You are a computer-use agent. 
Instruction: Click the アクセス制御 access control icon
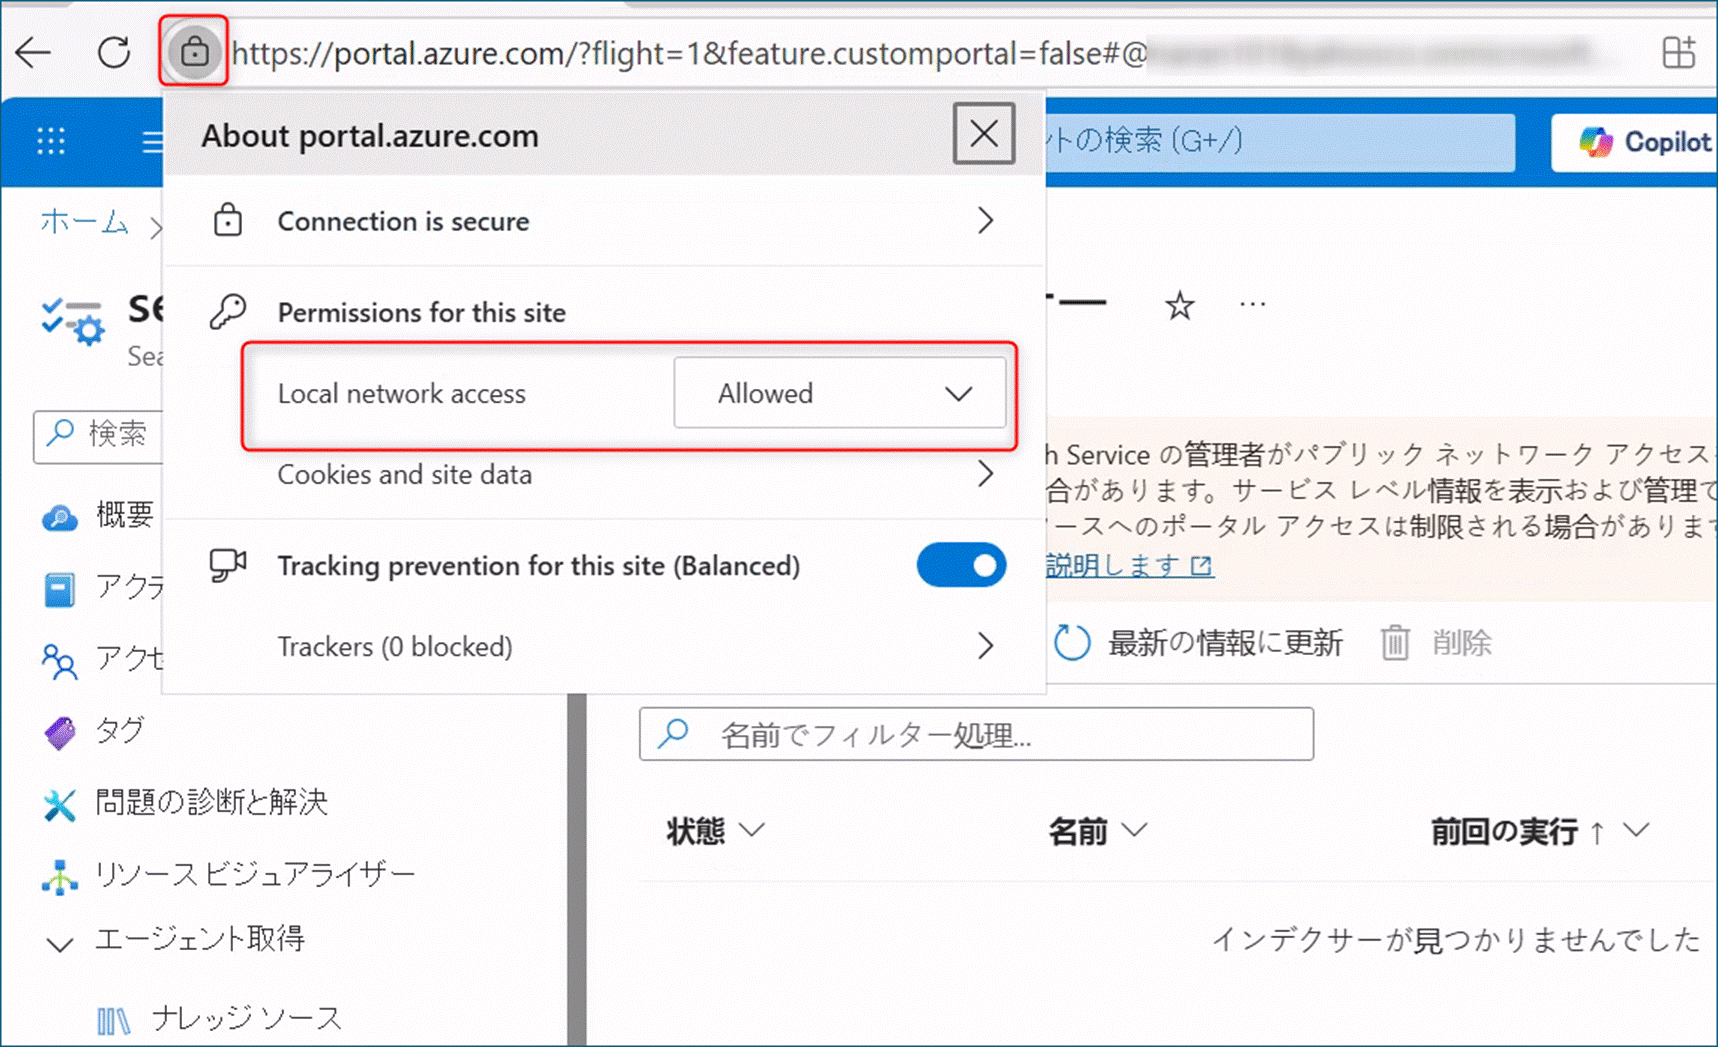tap(60, 661)
